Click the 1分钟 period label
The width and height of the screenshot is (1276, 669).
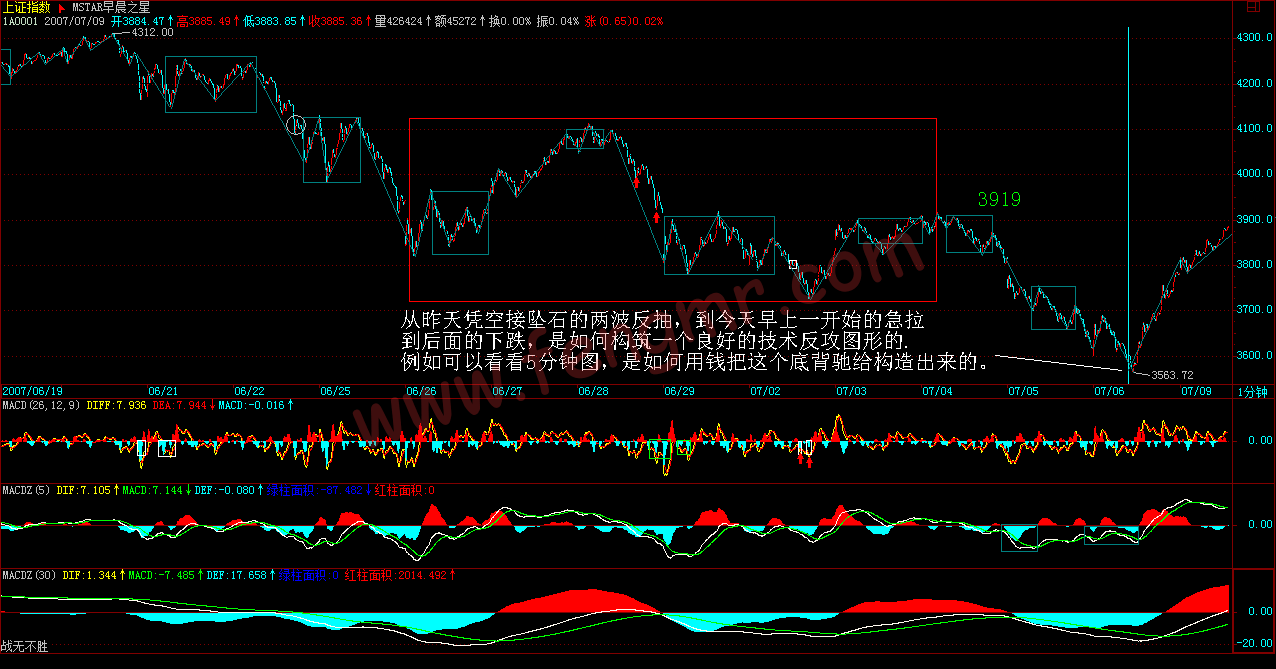tap(1254, 391)
